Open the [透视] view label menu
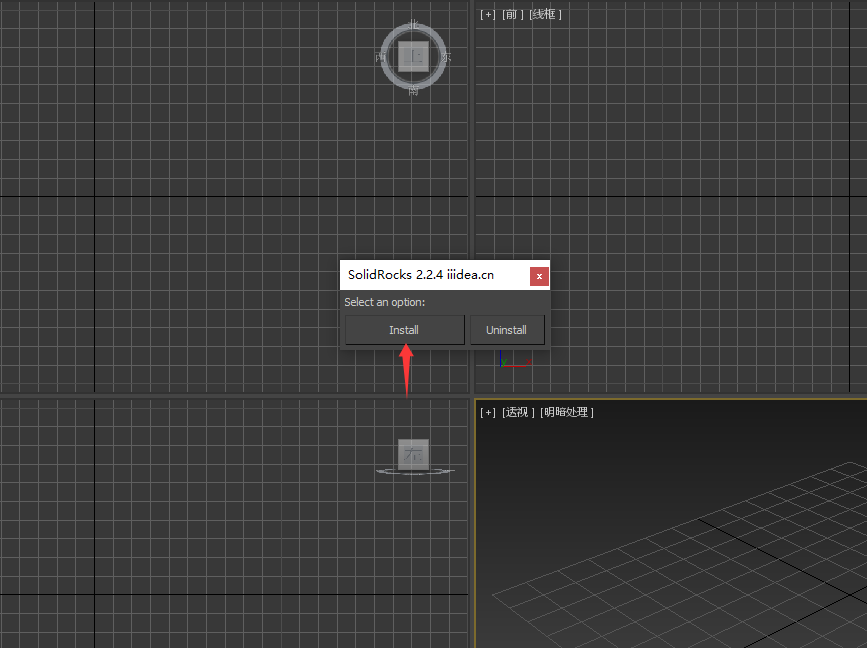Screen dimensions: 867x648 (x=518, y=412)
